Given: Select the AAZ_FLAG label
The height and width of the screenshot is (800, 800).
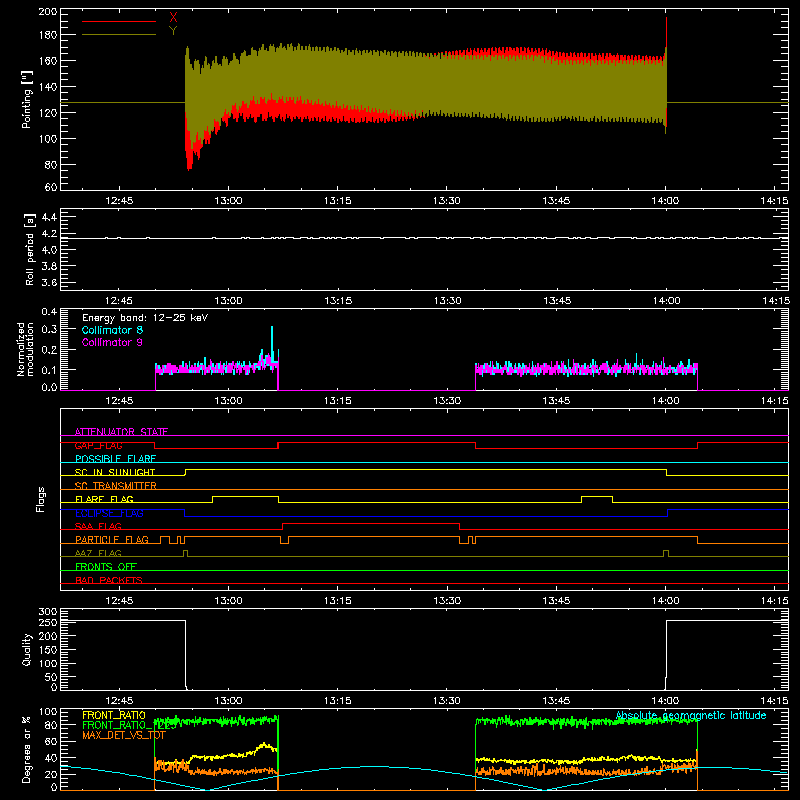Looking at the screenshot, I should [98, 553].
